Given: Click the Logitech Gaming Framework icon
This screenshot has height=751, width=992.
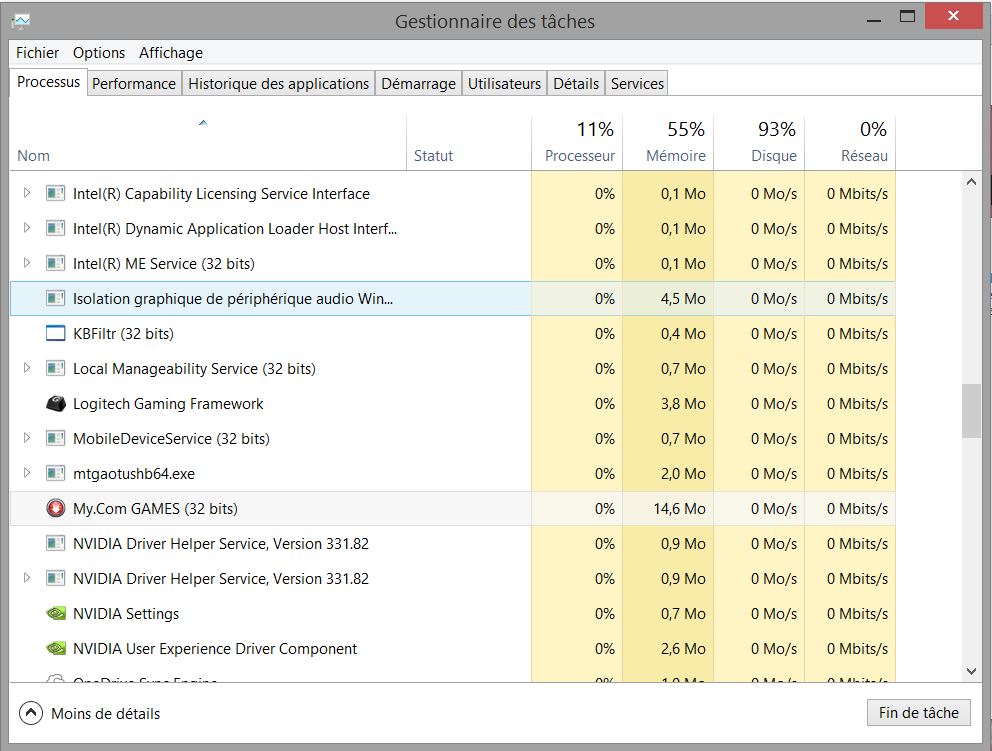Looking at the screenshot, I should point(56,404).
